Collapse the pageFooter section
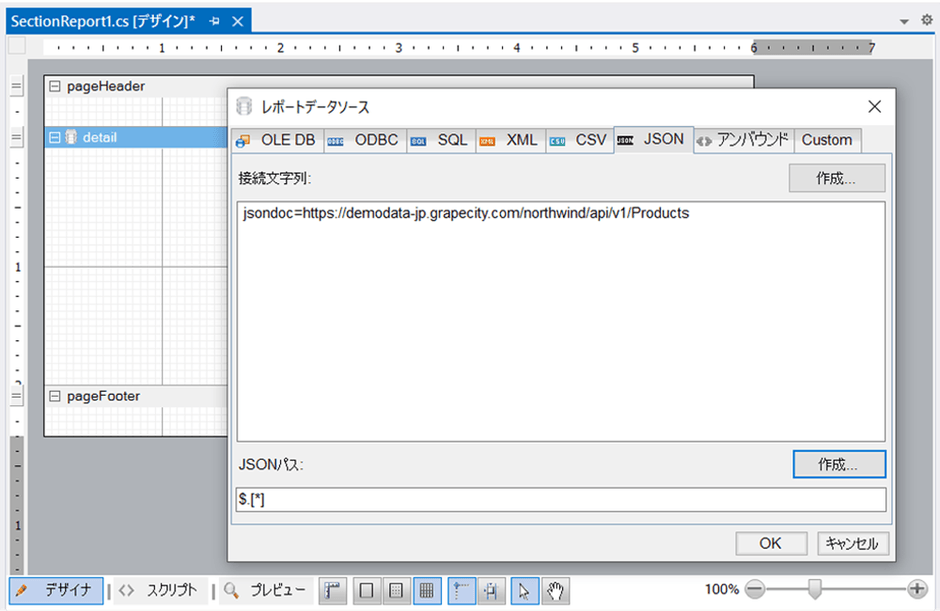This screenshot has width=940, height=611. pyautogui.click(x=55, y=396)
